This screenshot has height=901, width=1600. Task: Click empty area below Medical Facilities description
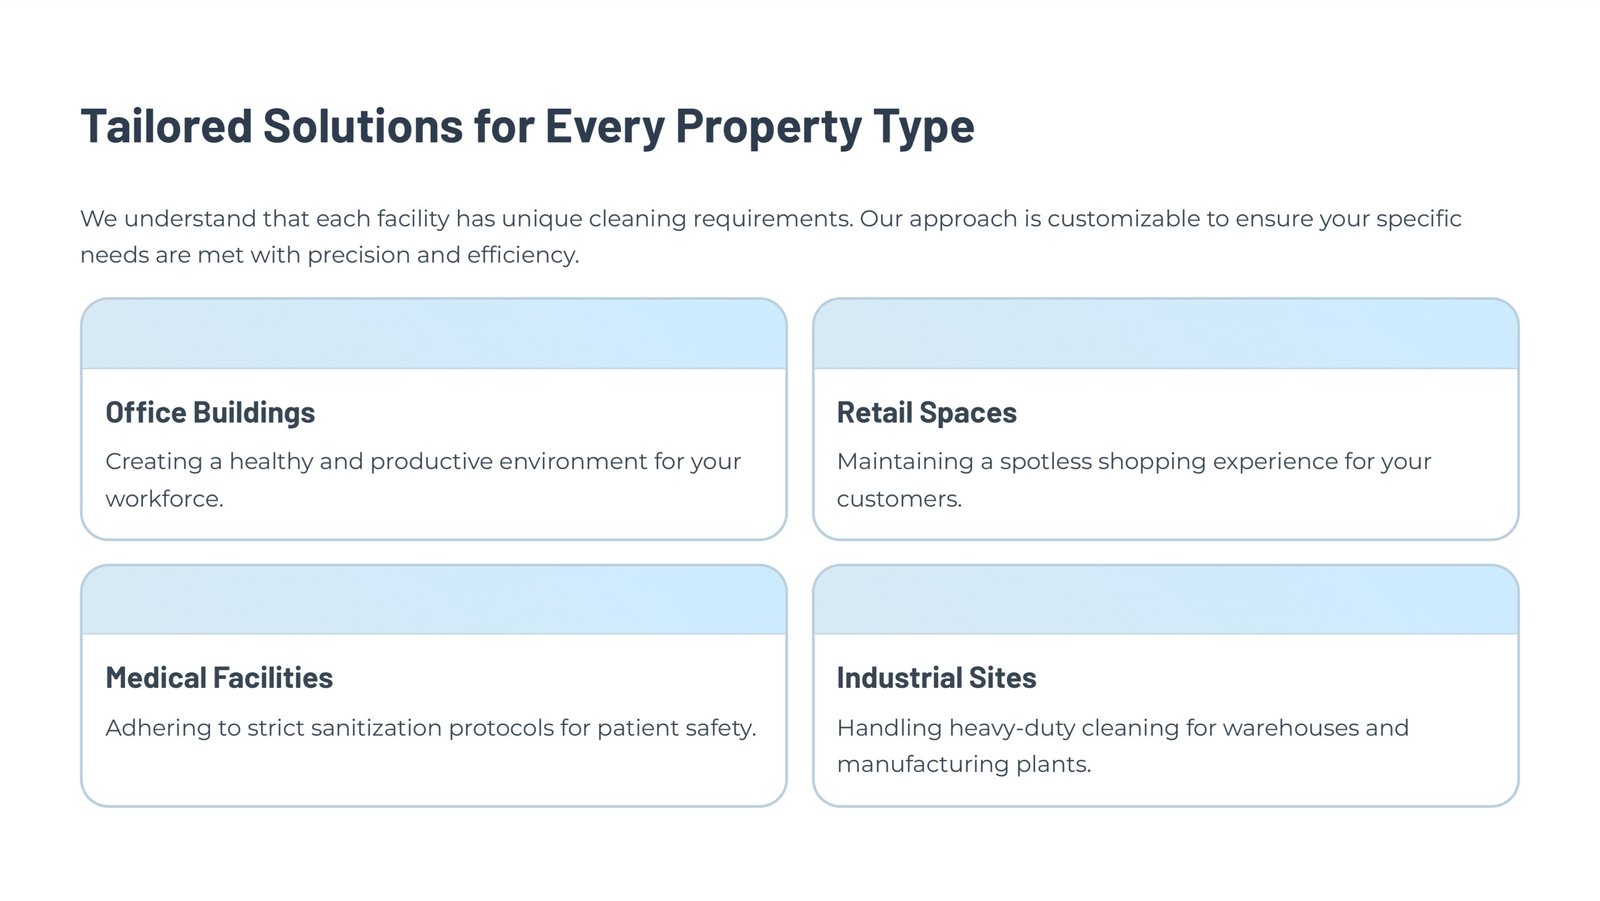coord(434,775)
